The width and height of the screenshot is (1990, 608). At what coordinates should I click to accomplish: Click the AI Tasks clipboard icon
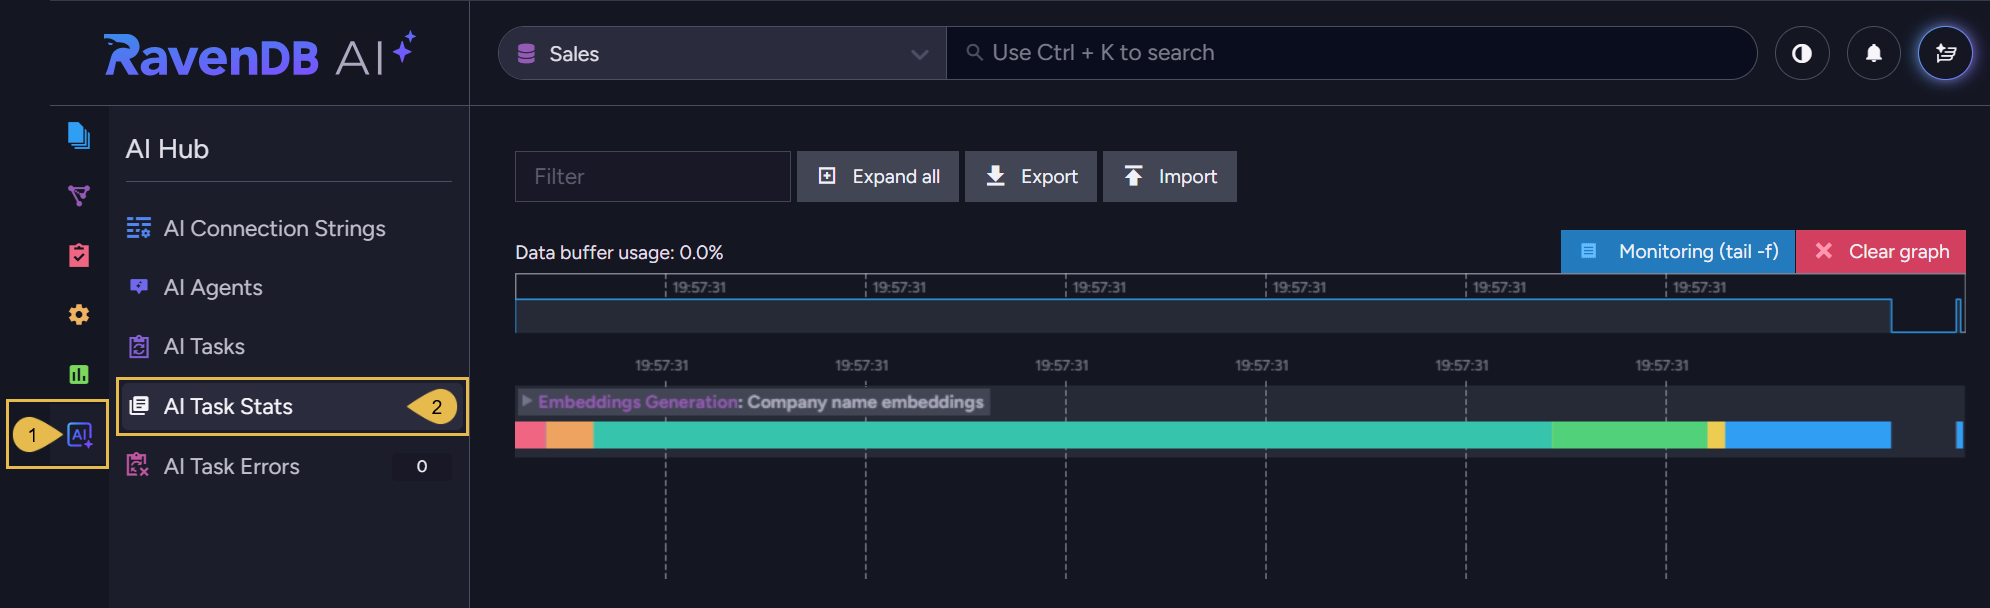(x=139, y=347)
